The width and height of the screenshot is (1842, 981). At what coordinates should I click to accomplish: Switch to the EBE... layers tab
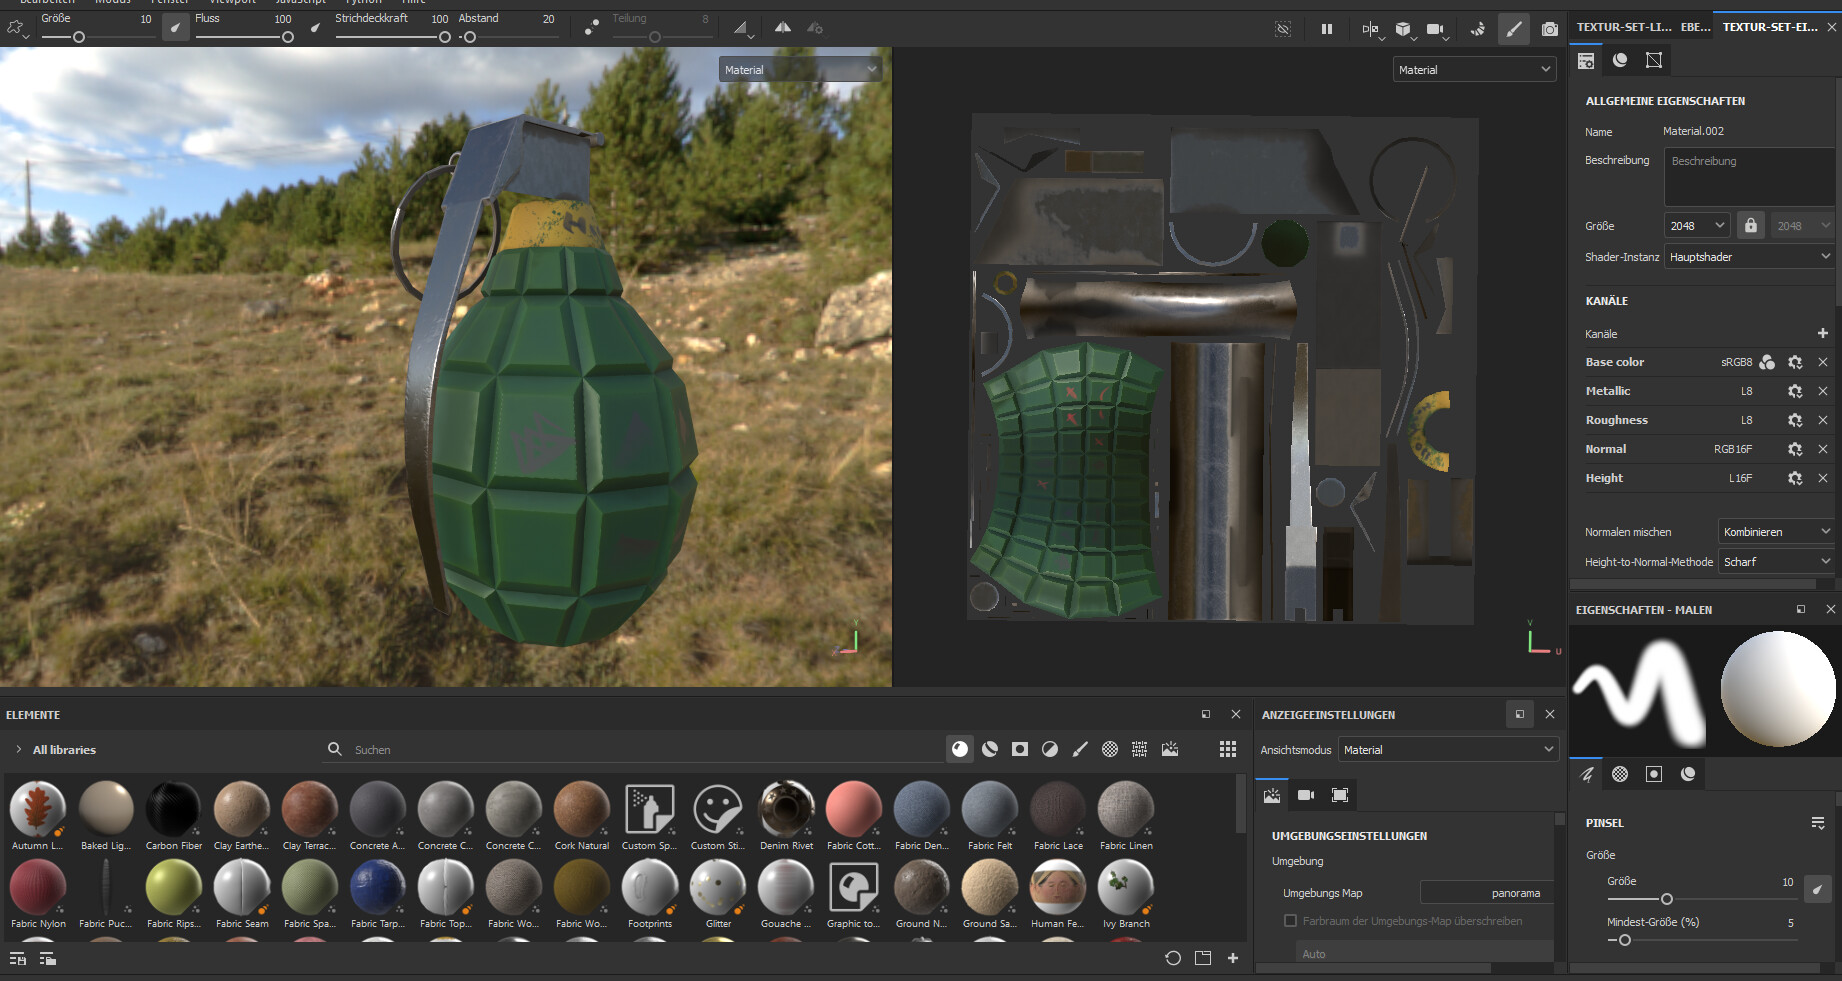1695,27
